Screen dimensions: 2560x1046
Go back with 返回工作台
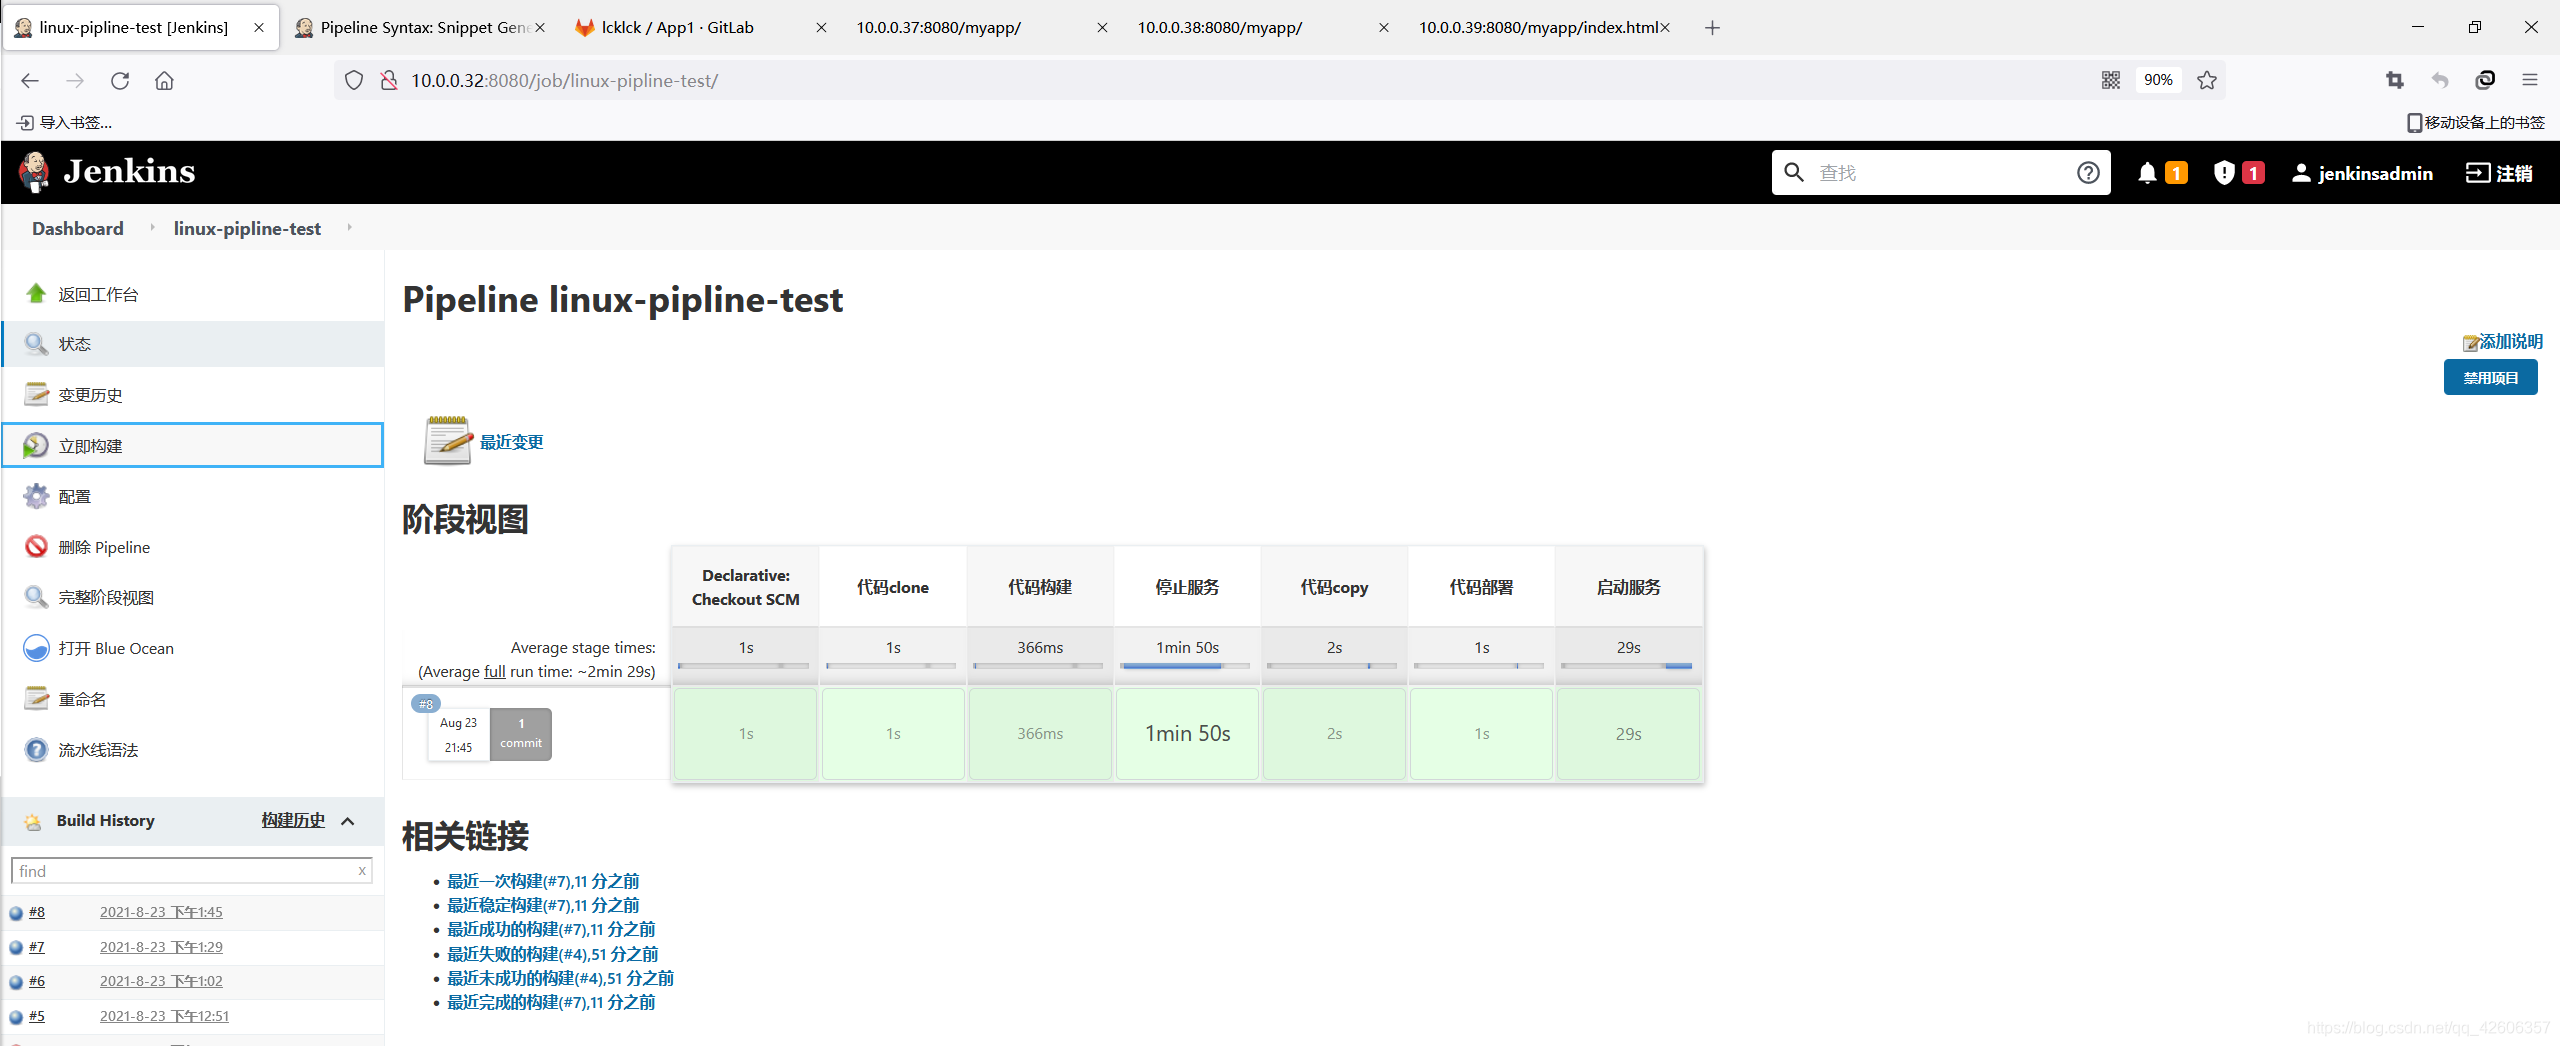point(98,294)
